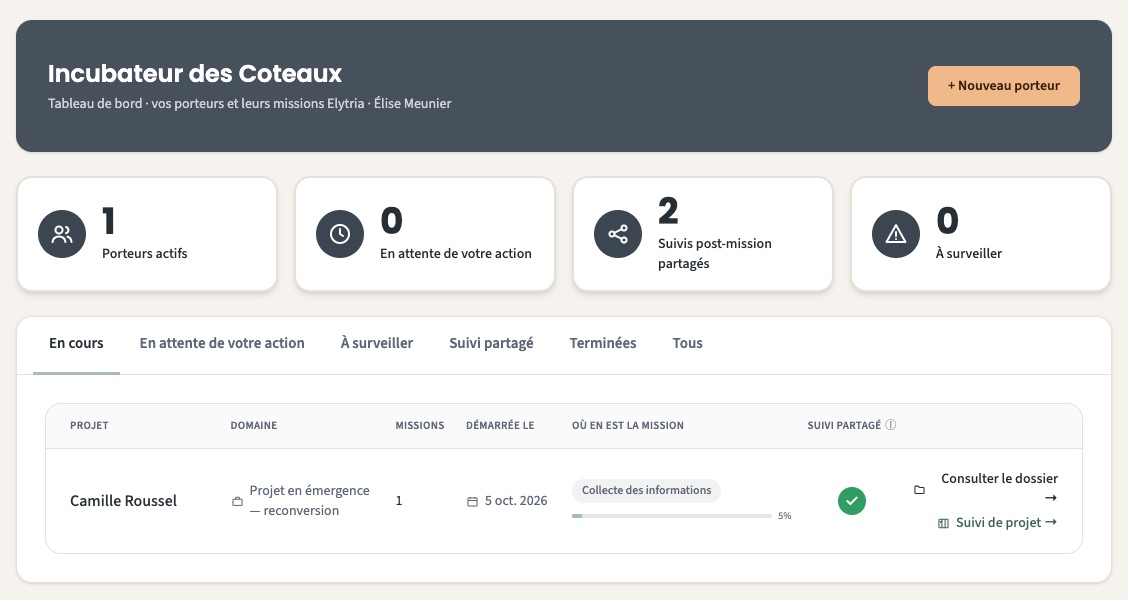
Task: Click the Suivis post-mission partagés label
Action: coord(715,253)
